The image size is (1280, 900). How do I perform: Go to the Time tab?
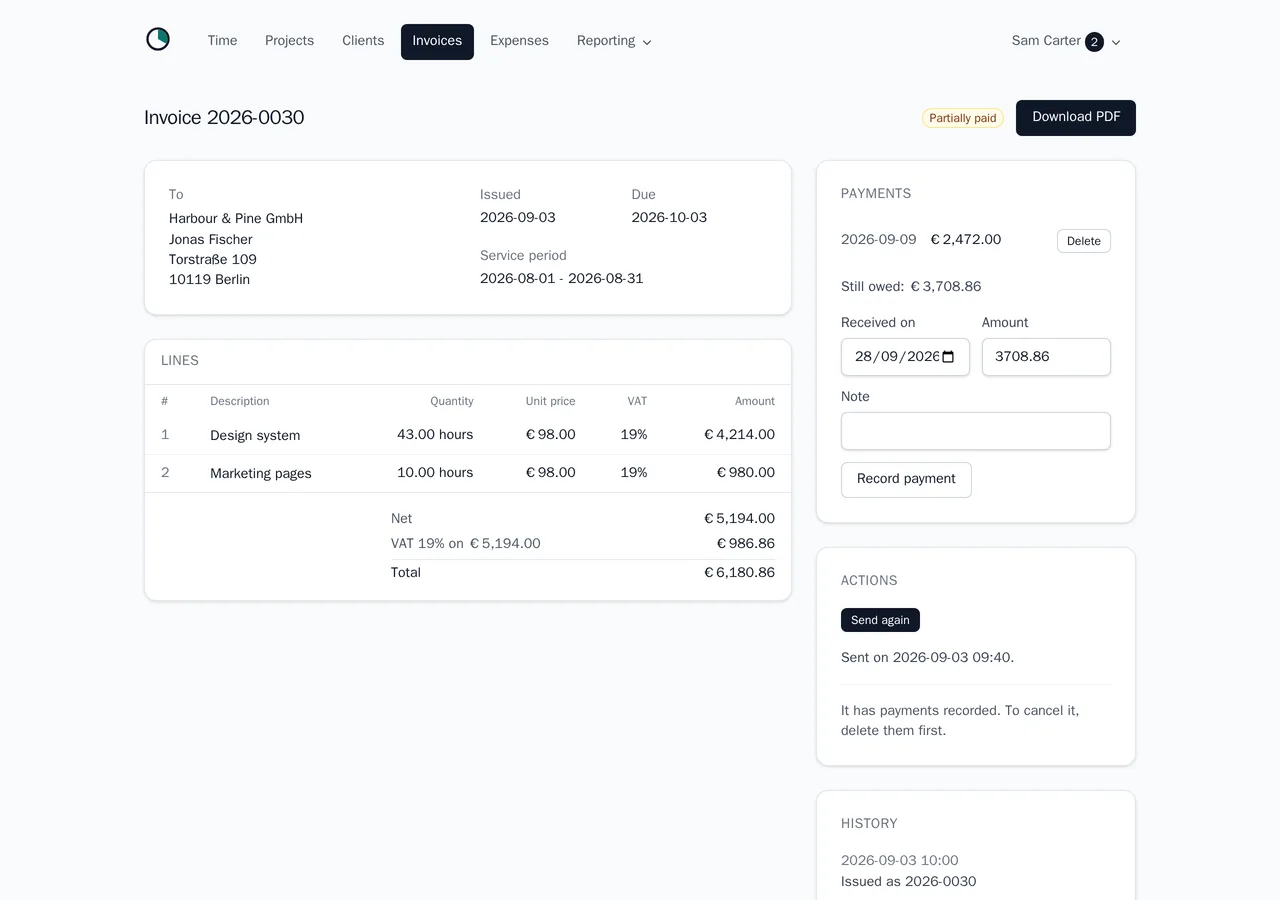222,41
